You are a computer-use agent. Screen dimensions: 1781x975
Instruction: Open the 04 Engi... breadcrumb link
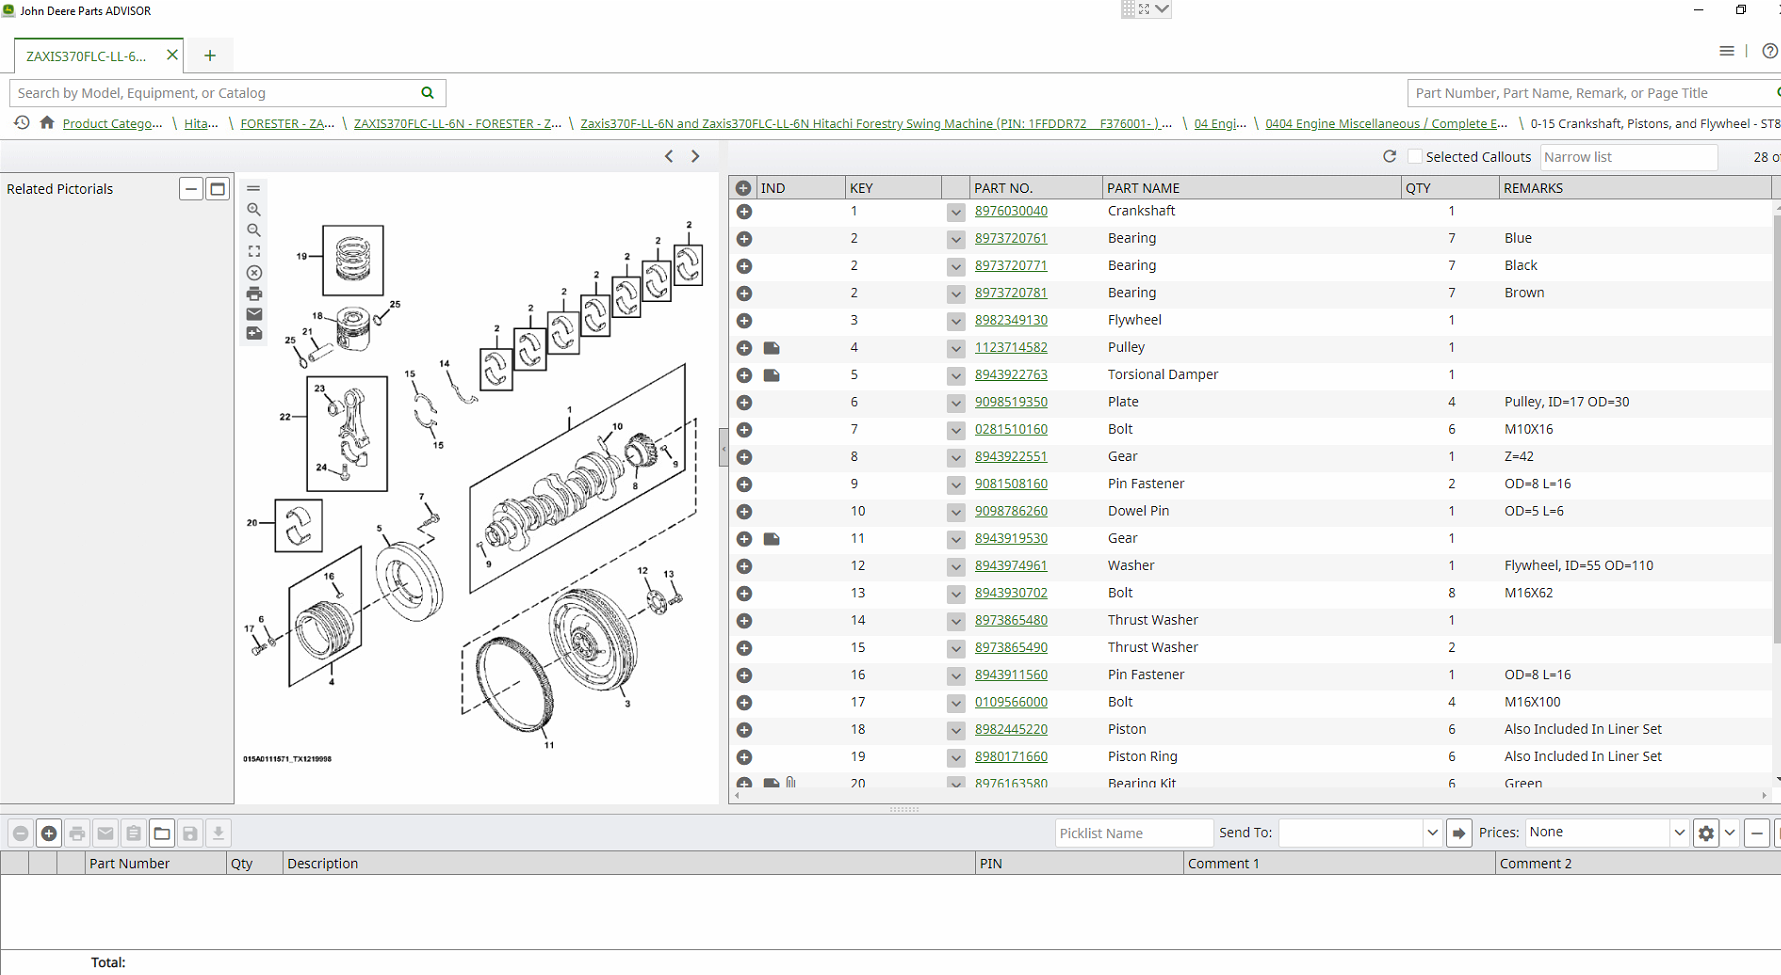tap(1219, 124)
